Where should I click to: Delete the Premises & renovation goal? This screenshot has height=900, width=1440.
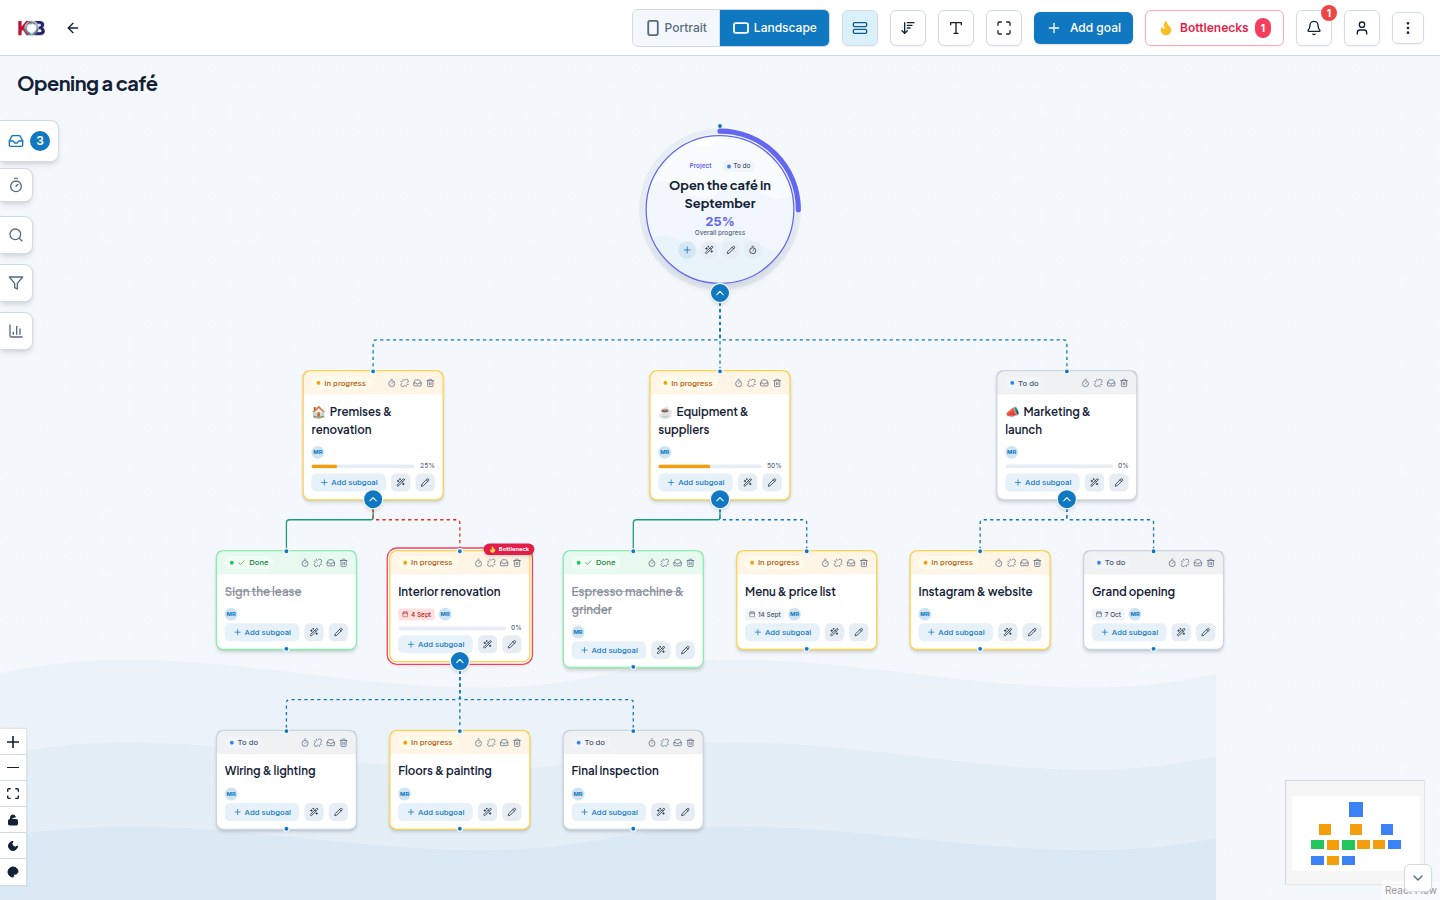click(x=431, y=383)
